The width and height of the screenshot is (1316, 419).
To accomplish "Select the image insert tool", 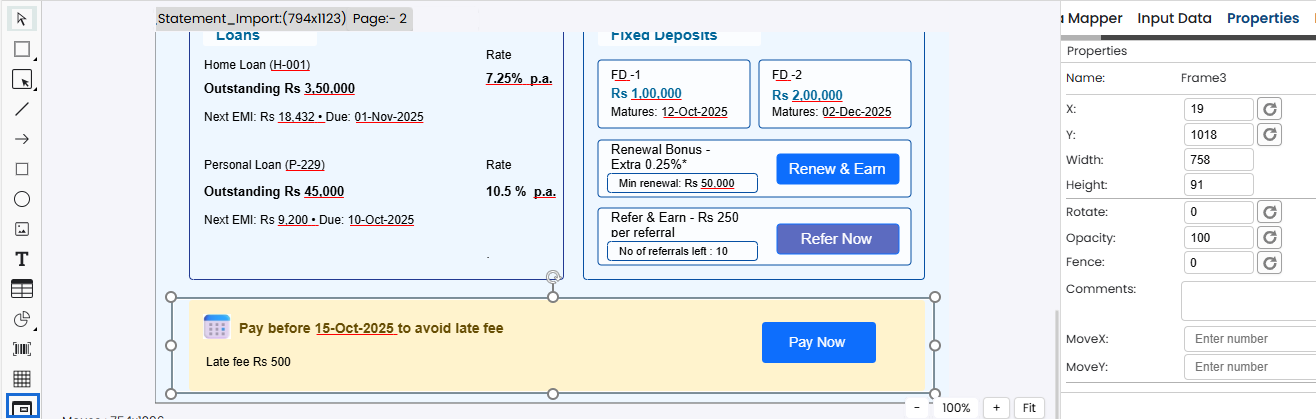I will (22, 229).
